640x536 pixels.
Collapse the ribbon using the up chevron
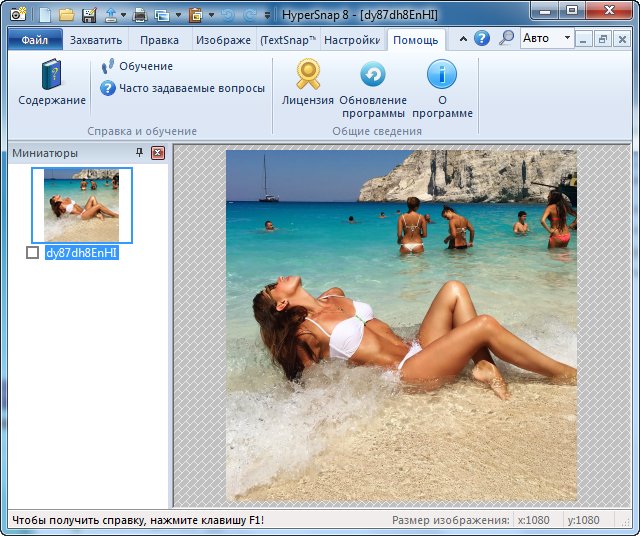coord(463,38)
